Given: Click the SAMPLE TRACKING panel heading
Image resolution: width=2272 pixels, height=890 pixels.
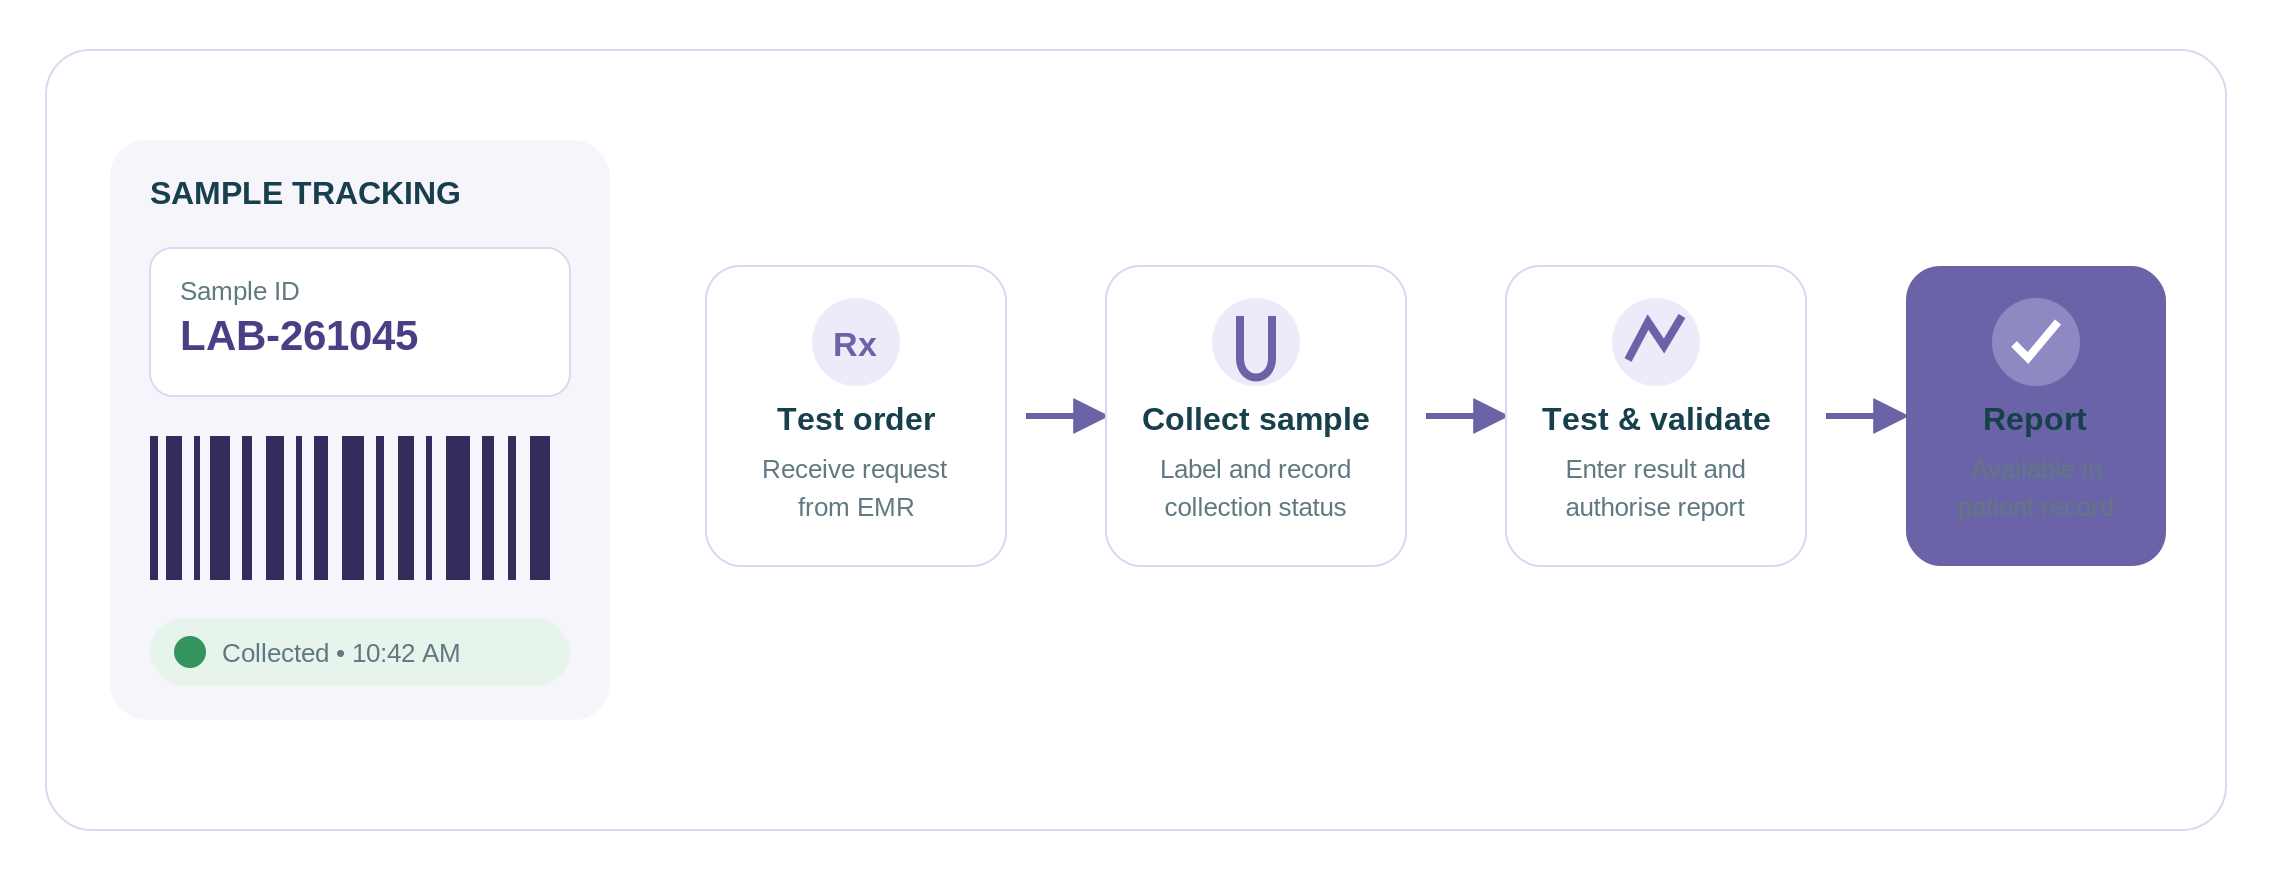Looking at the screenshot, I should click(x=305, y=193).
